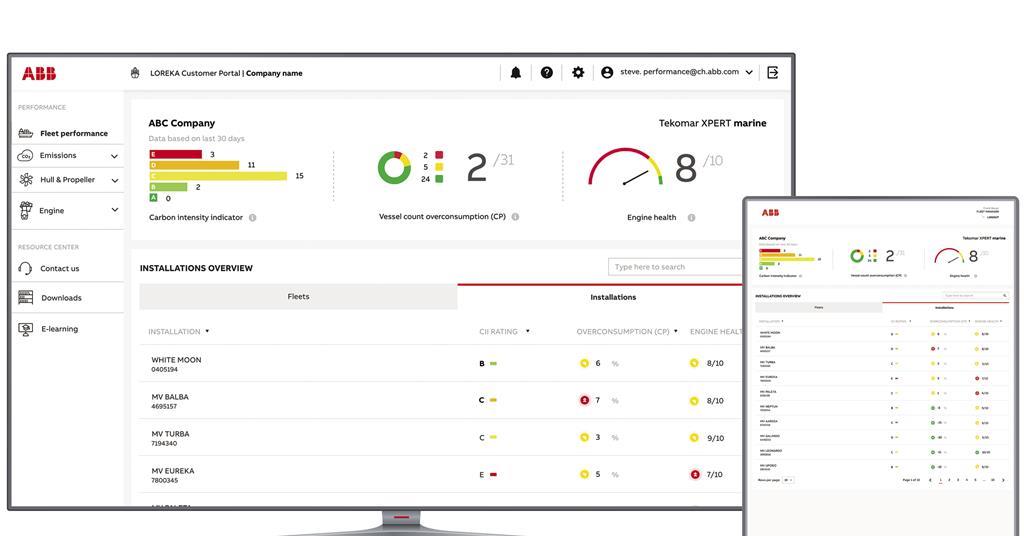Click the 8/10 health score of WHITE MOON
Screen dimensions: 1024x536
(715, 363)
